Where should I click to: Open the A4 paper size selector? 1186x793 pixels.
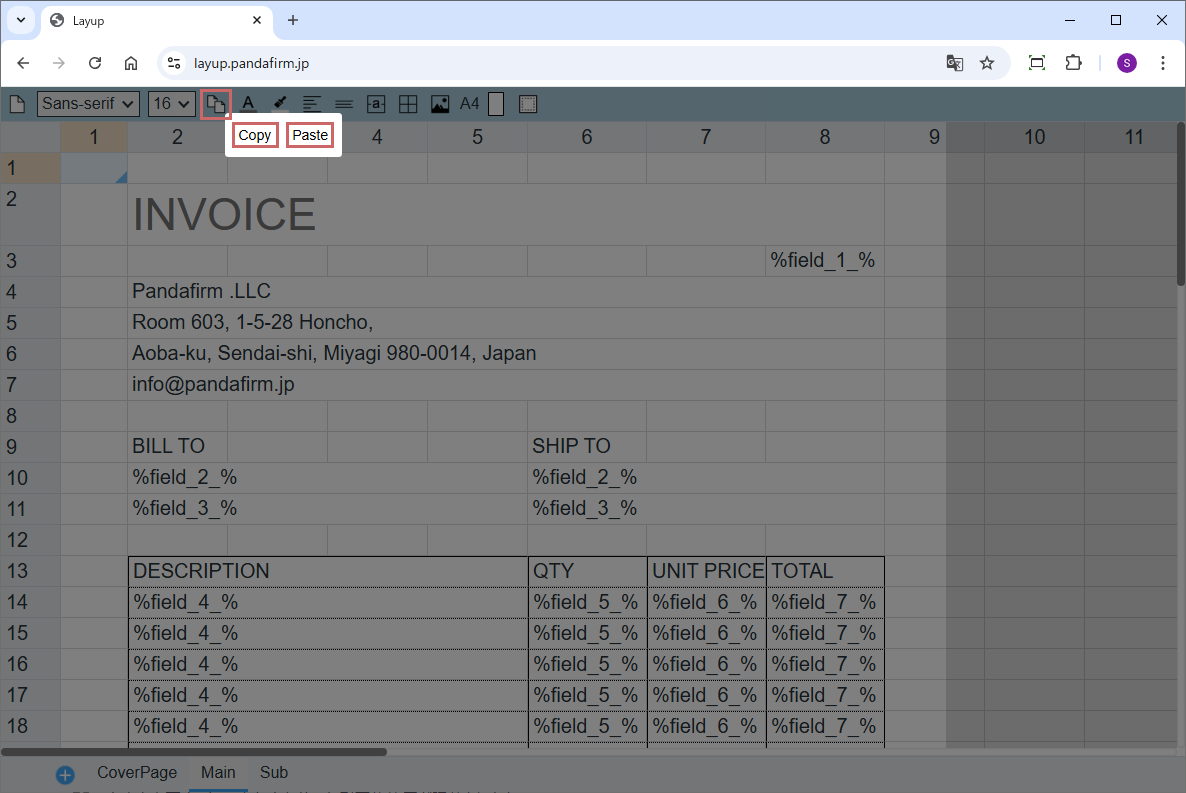[x=469, y=104]
